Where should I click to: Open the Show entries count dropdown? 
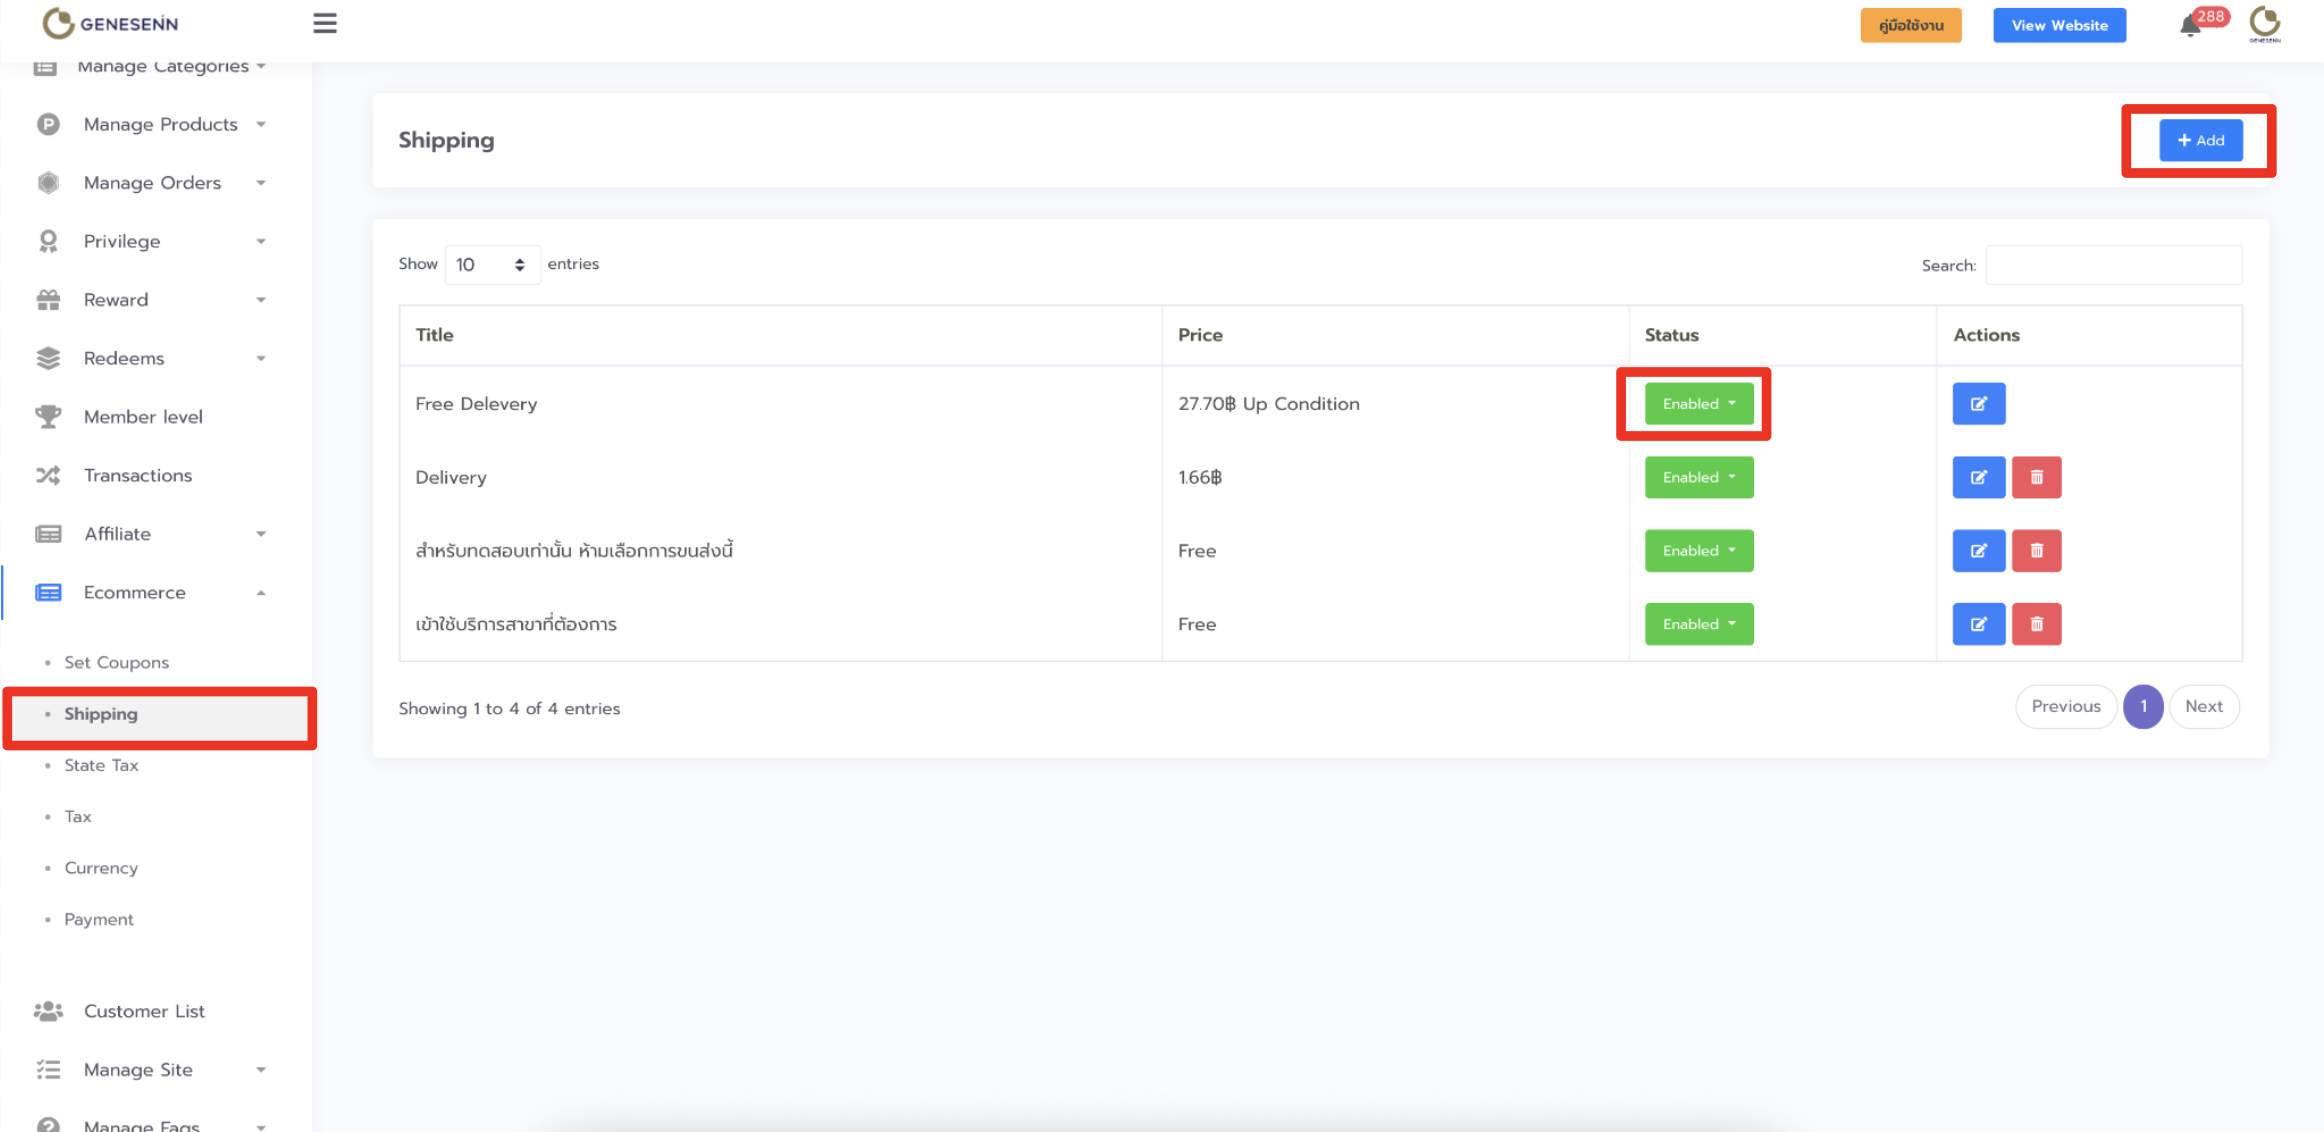click(x=491, y=265)
